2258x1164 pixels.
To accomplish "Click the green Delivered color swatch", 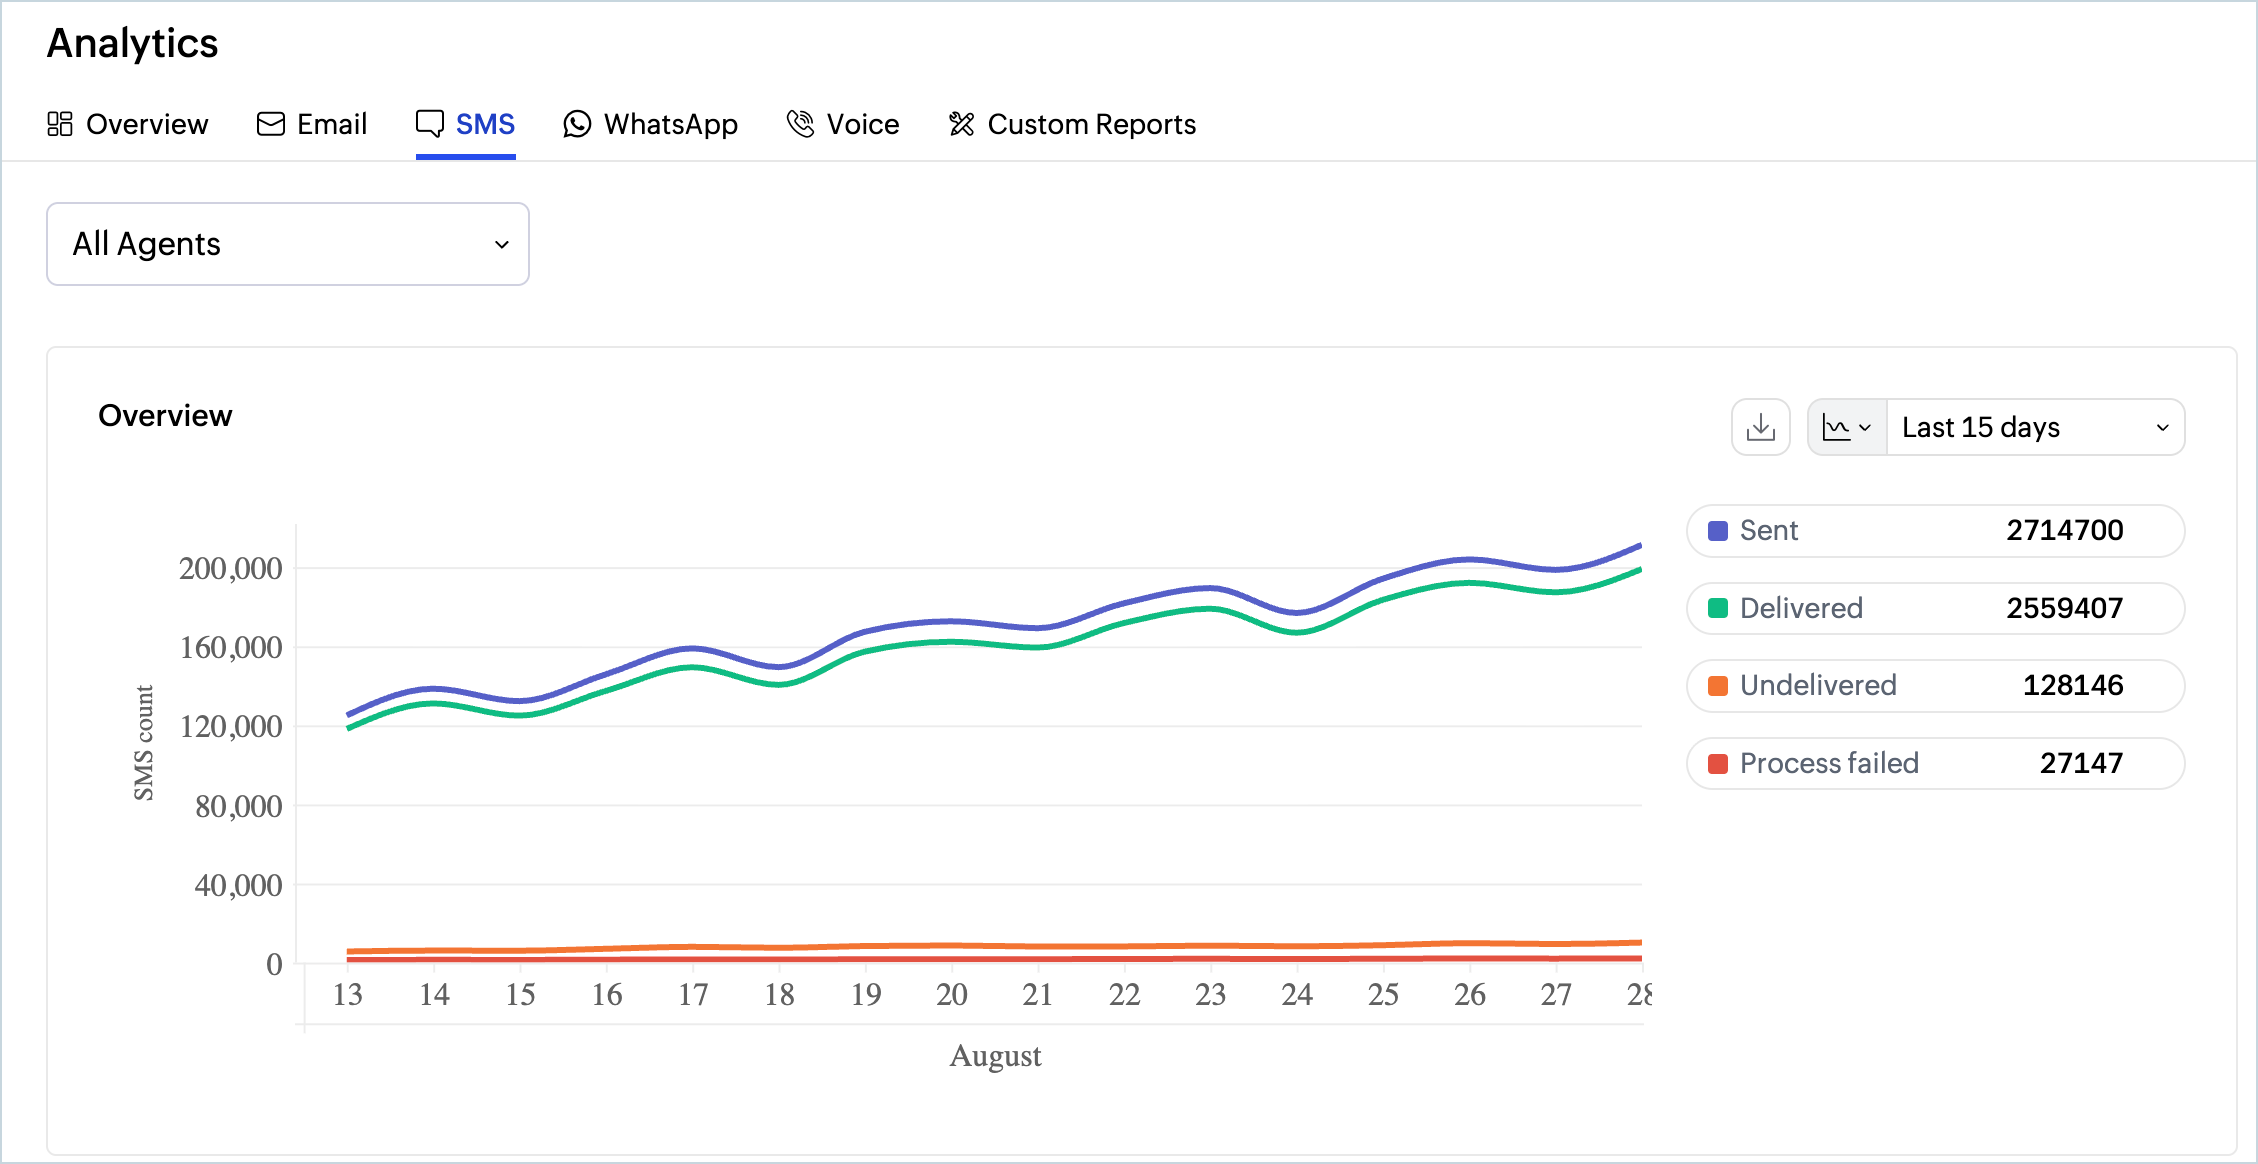I will tap(1718, 609).
